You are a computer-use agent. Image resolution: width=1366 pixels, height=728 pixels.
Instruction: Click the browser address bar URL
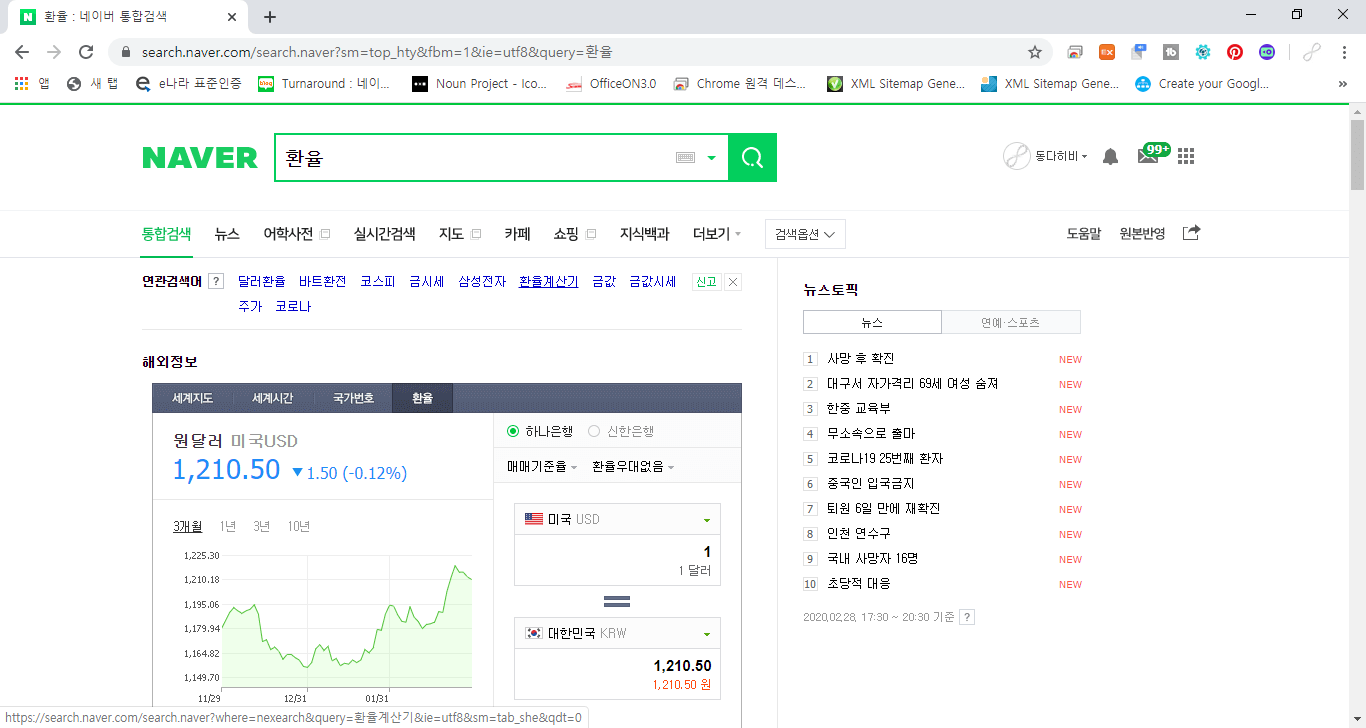coord(377,52)
